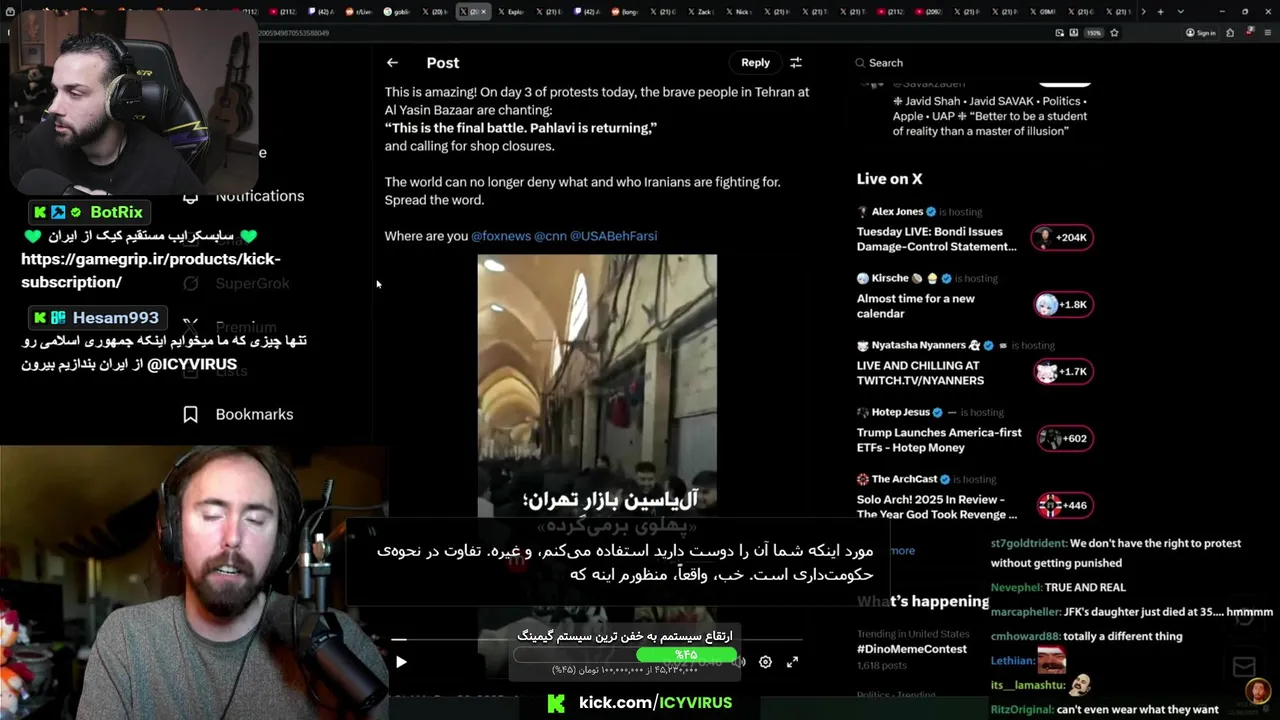
Task: Seek on the video progress bar
Action: (x=596, y=639)
